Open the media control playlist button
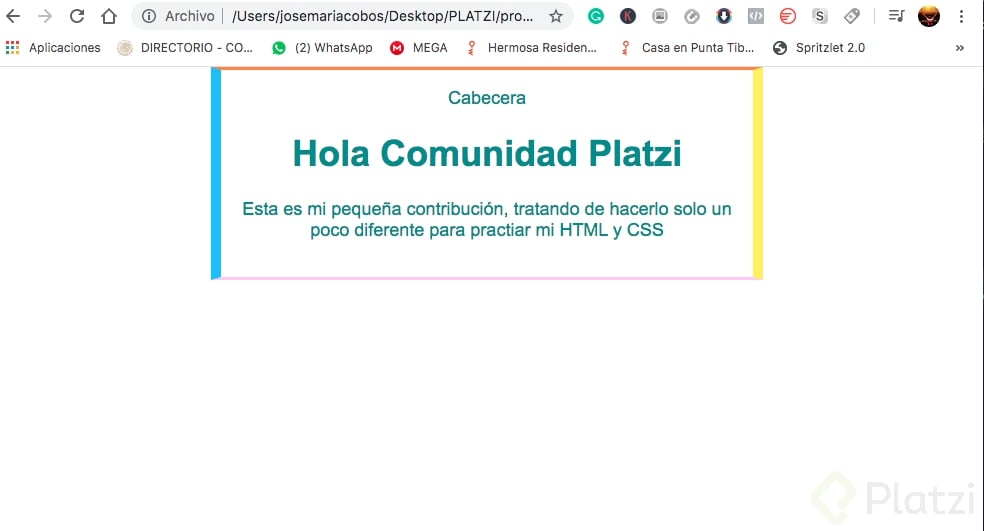The image size is (984, 531). 896,16
